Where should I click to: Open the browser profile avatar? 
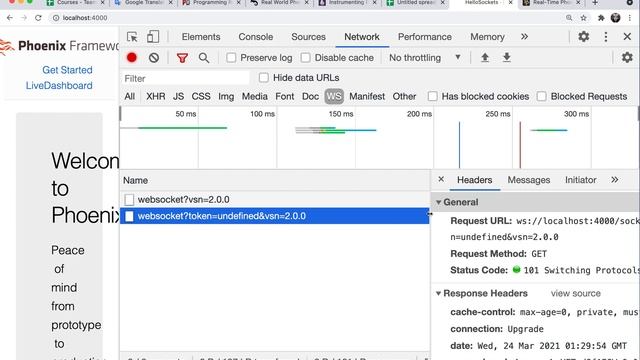click(616, 18)
